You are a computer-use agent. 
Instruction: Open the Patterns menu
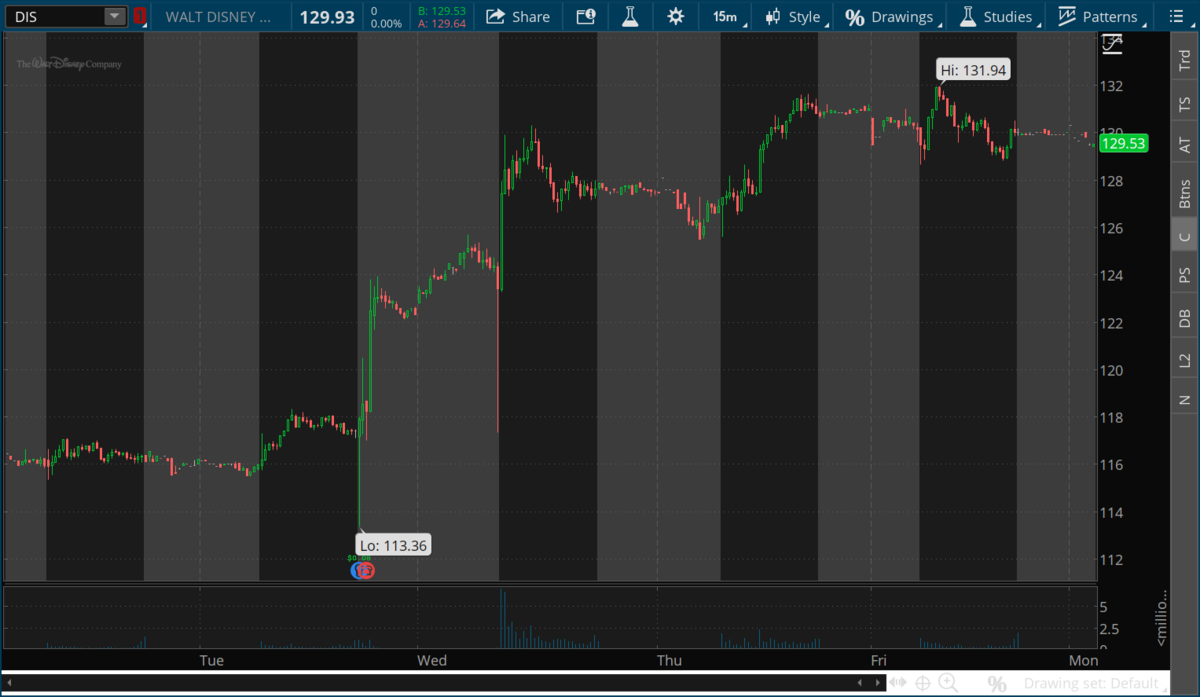[x=1101, y=16]
